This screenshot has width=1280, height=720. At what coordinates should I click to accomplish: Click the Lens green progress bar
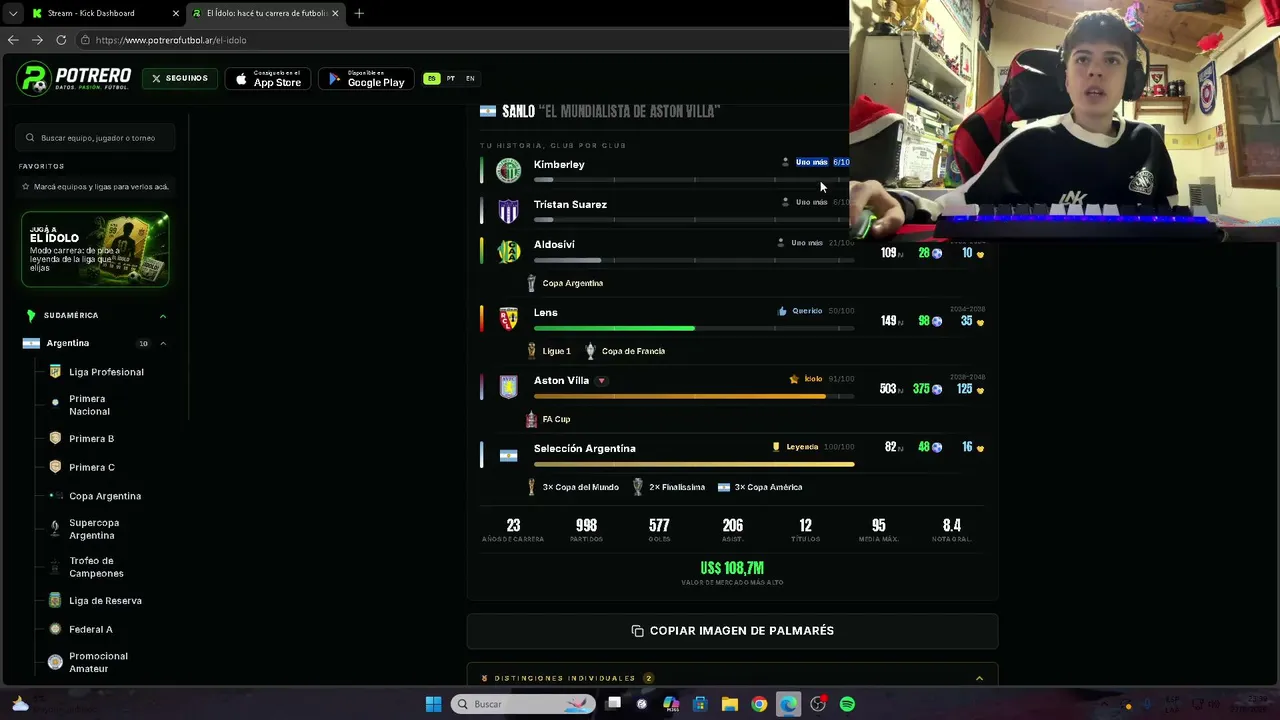coord(614,328)
